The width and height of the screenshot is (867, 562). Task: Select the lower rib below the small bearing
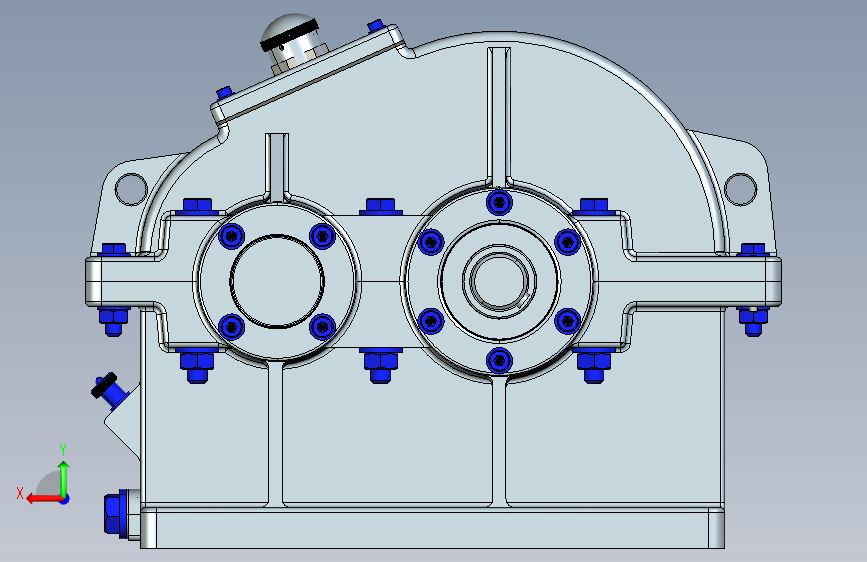pos(276,434)
